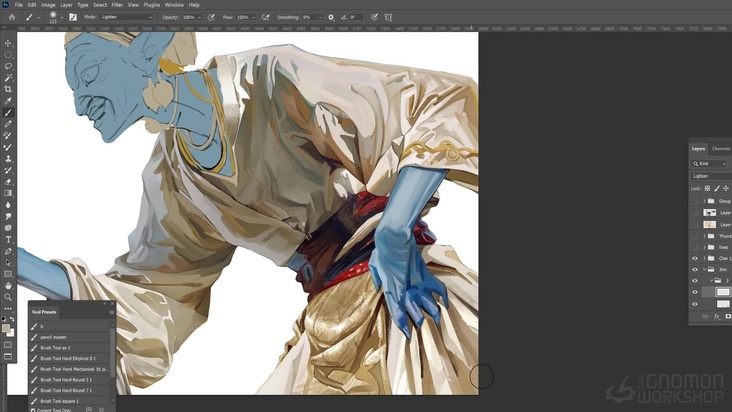Click the Home icon in options bar
732x412 pixels.
point(12,17)
